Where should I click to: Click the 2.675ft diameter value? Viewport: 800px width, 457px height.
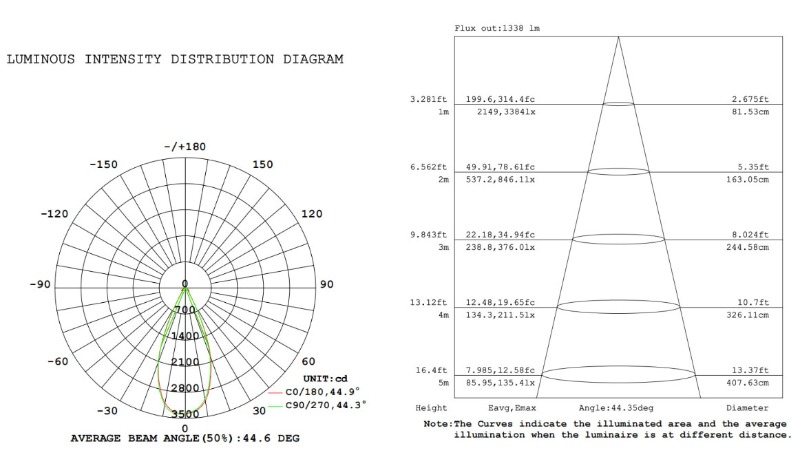(749, 100)
